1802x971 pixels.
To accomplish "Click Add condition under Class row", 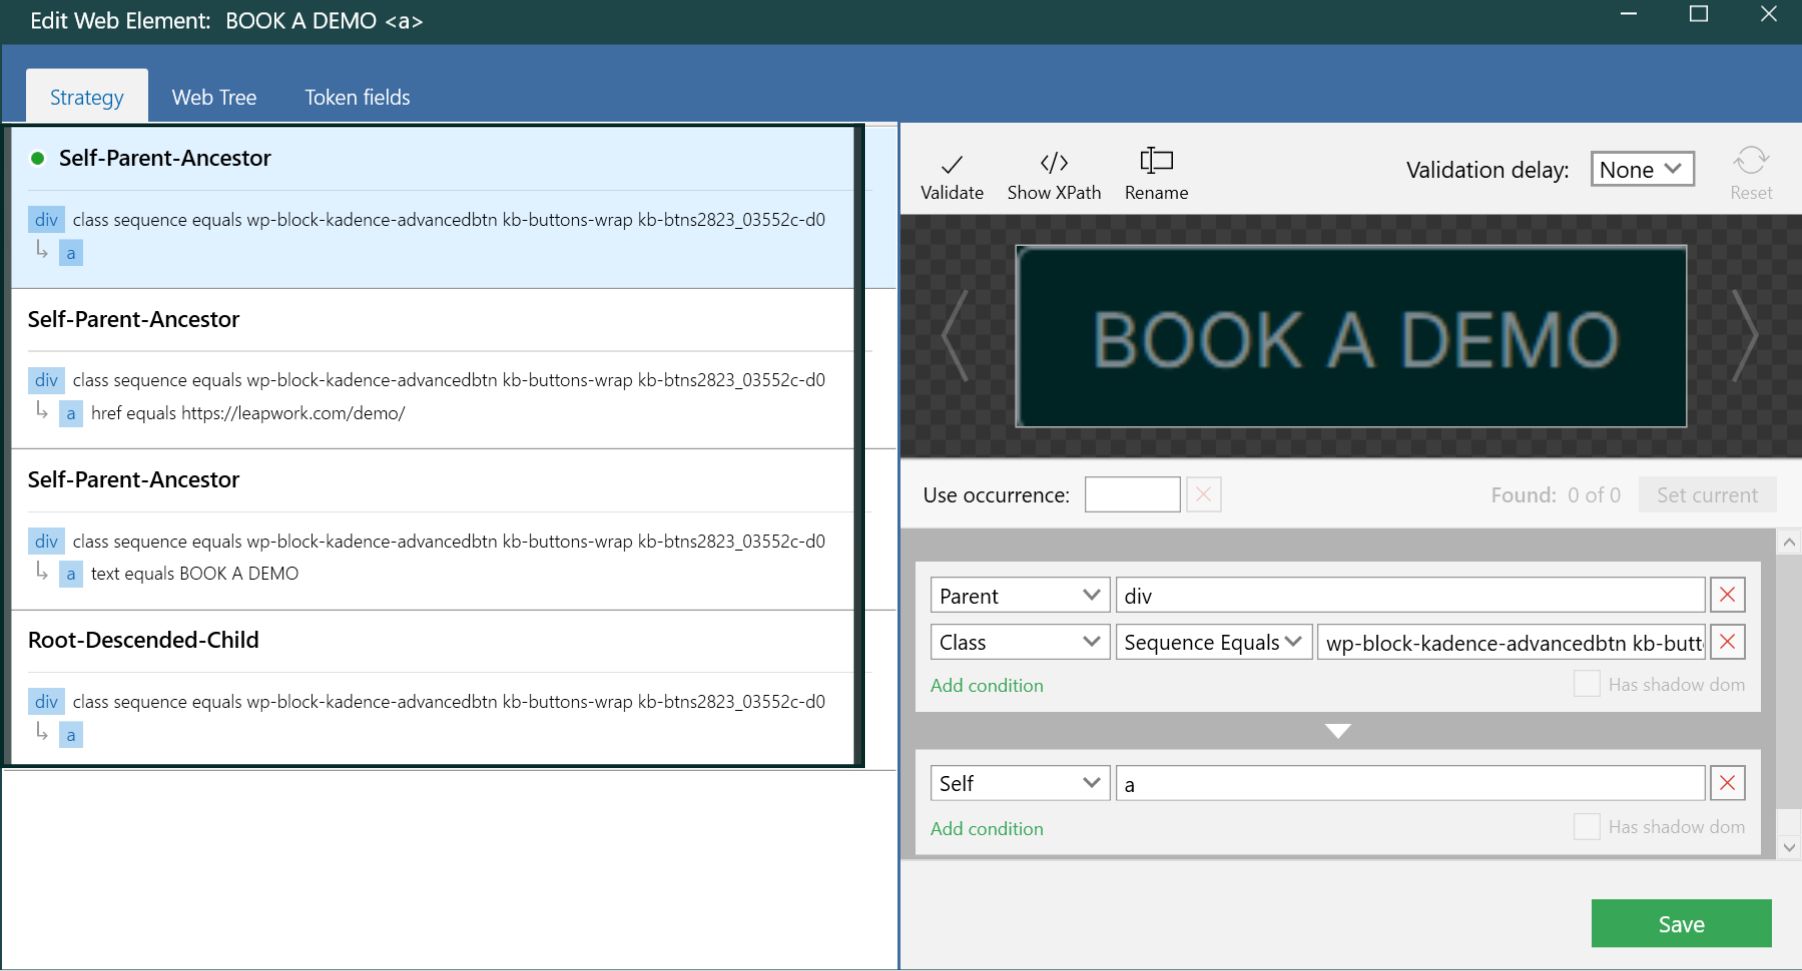I will click(987, 685).
